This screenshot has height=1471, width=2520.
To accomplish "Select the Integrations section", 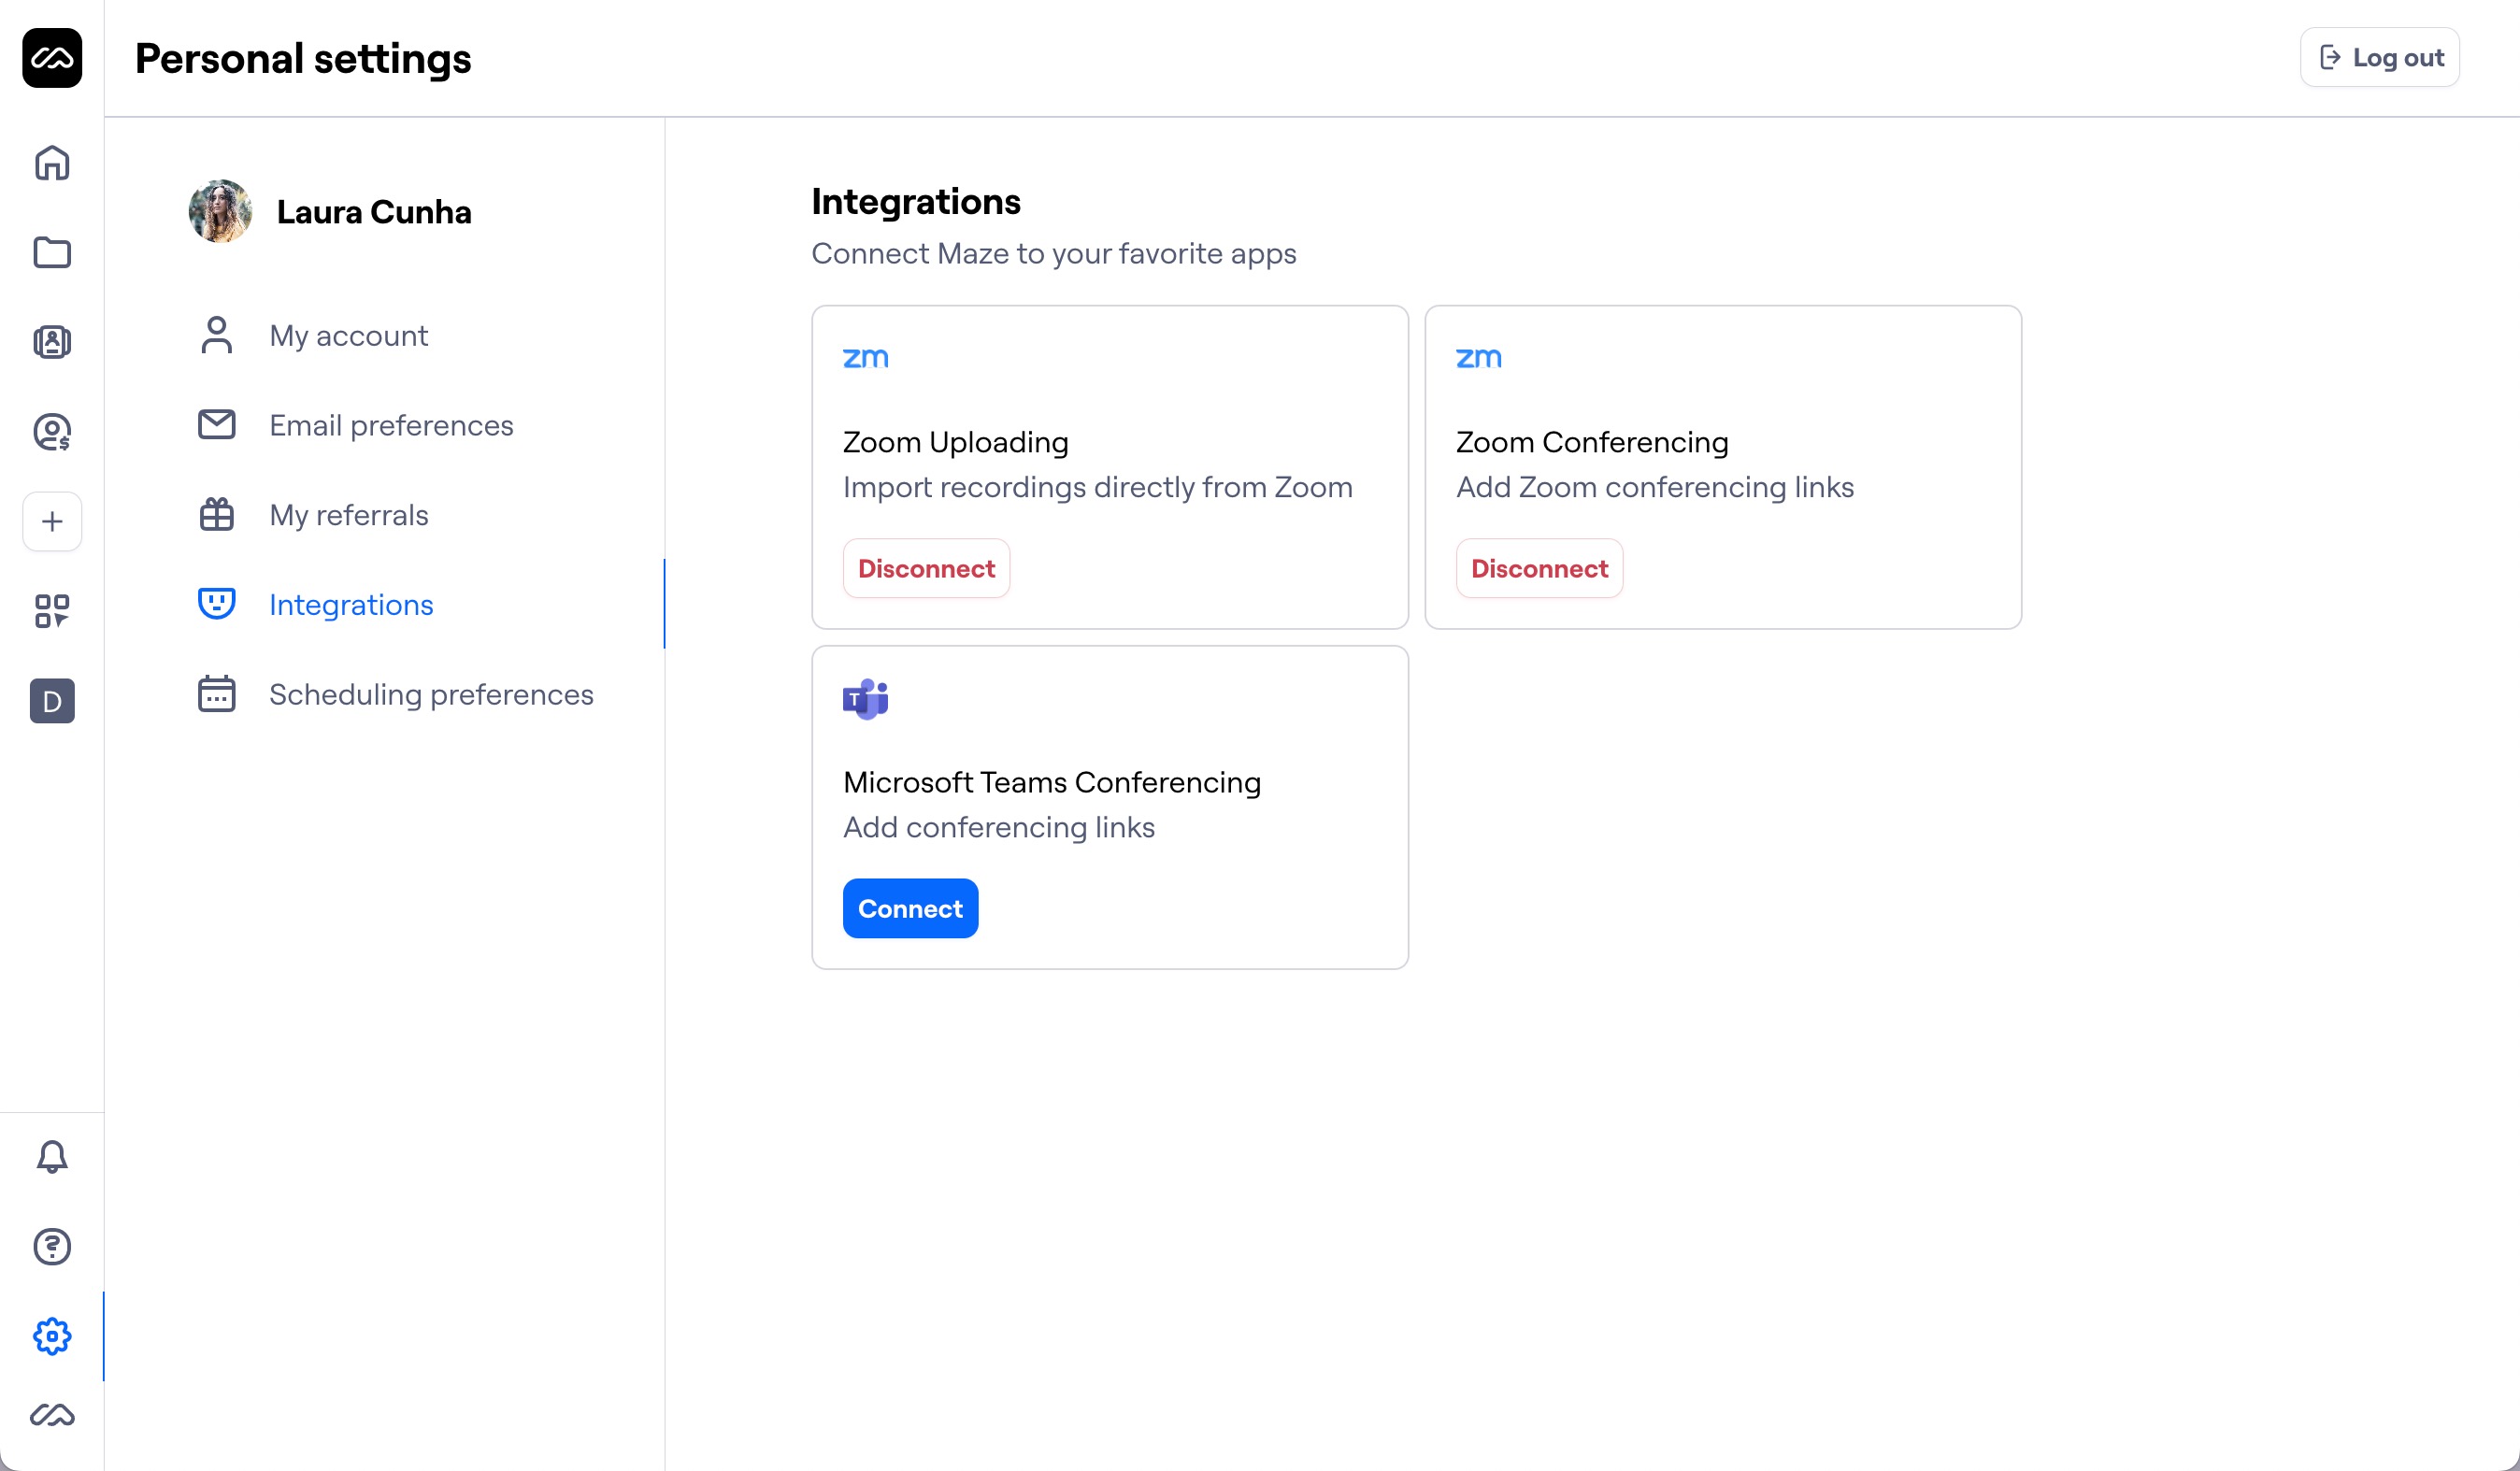I will click(351, 604).
